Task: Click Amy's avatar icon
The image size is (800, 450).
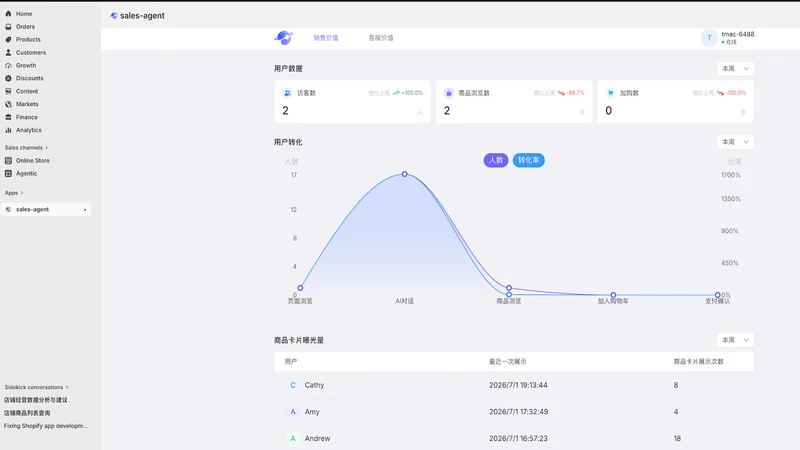Action: (x=293, y=412)
